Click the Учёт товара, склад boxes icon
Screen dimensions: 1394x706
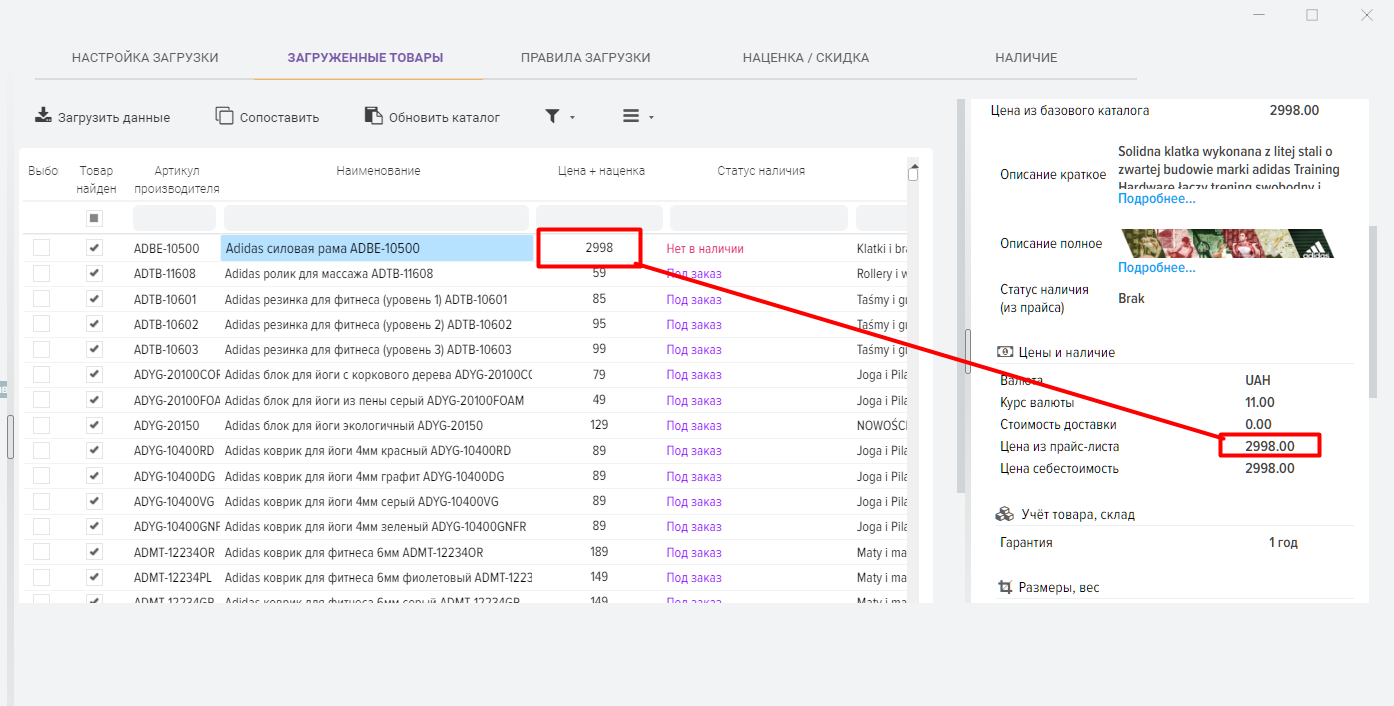click(x=1005, y=514)
